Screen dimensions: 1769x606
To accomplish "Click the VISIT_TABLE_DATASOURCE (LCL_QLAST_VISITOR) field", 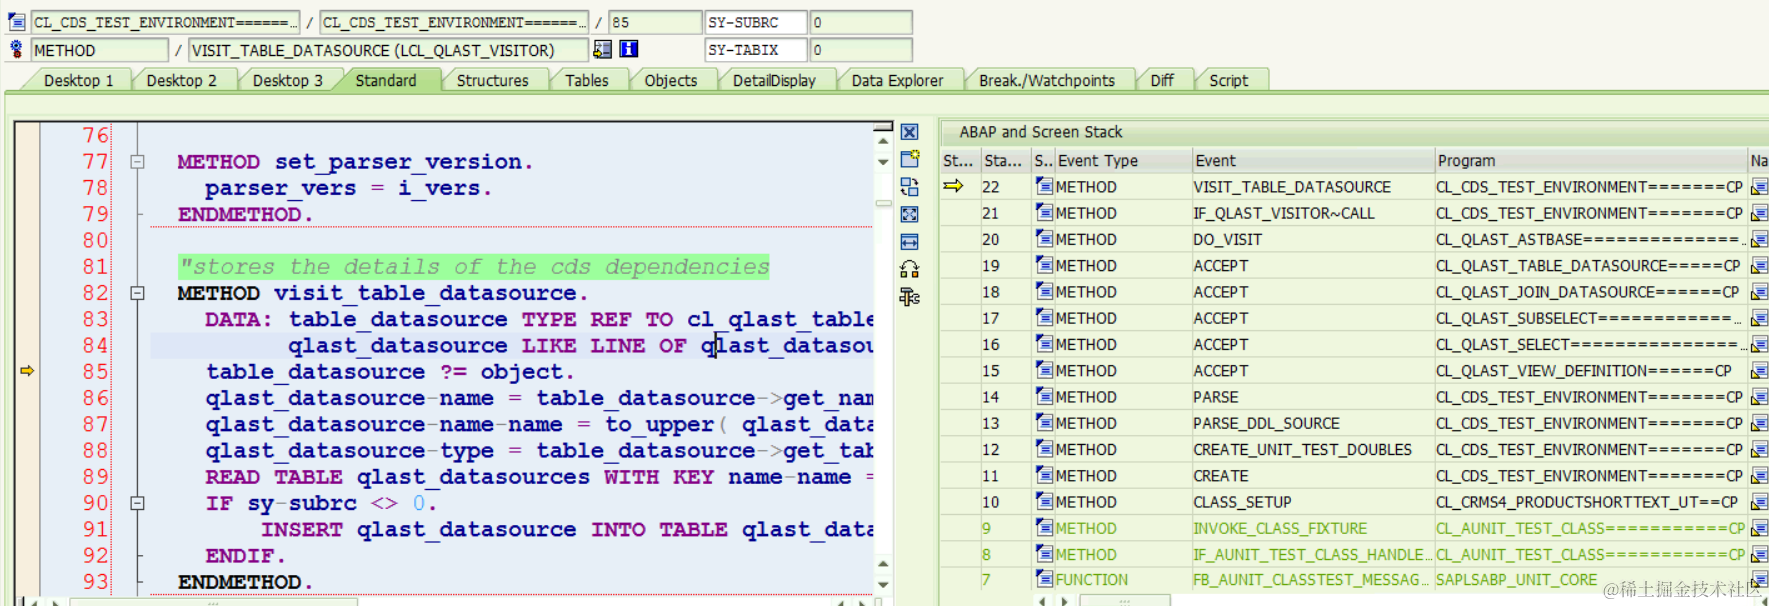I will tap(388, 50).
